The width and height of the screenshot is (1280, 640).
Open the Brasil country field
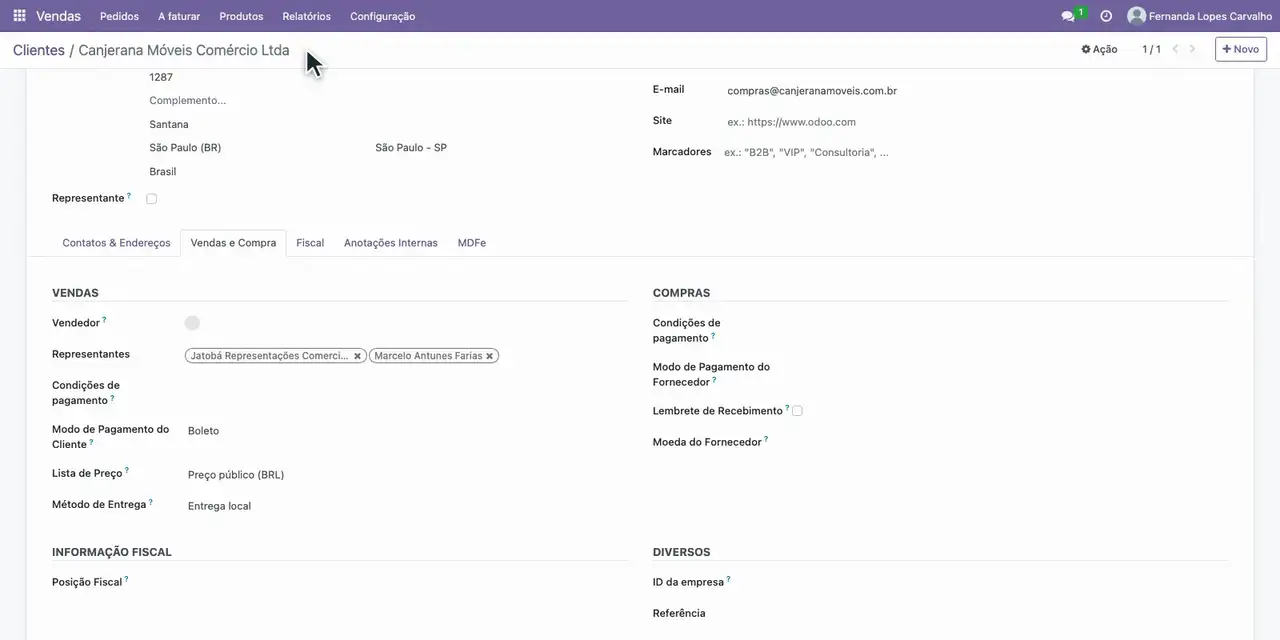[387, 172]
